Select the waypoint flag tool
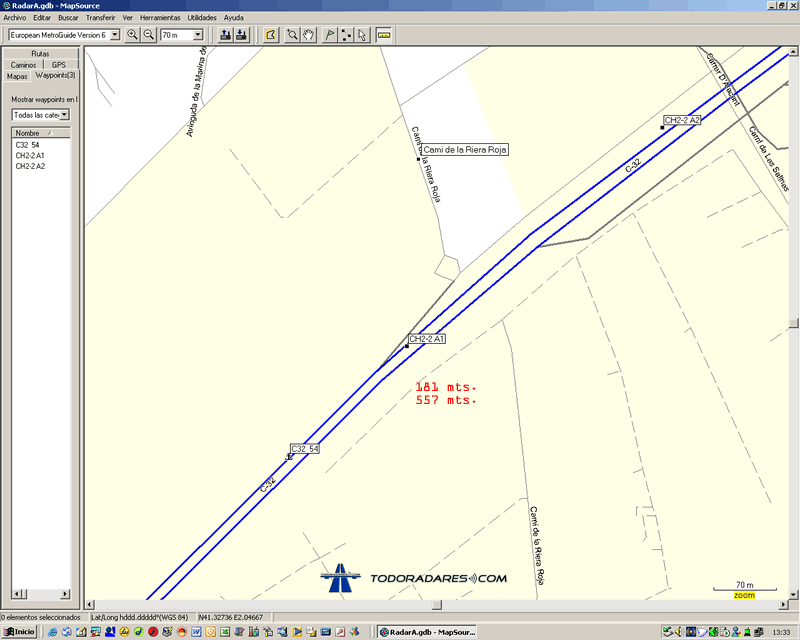800x640 pixels. coord(330,35)
